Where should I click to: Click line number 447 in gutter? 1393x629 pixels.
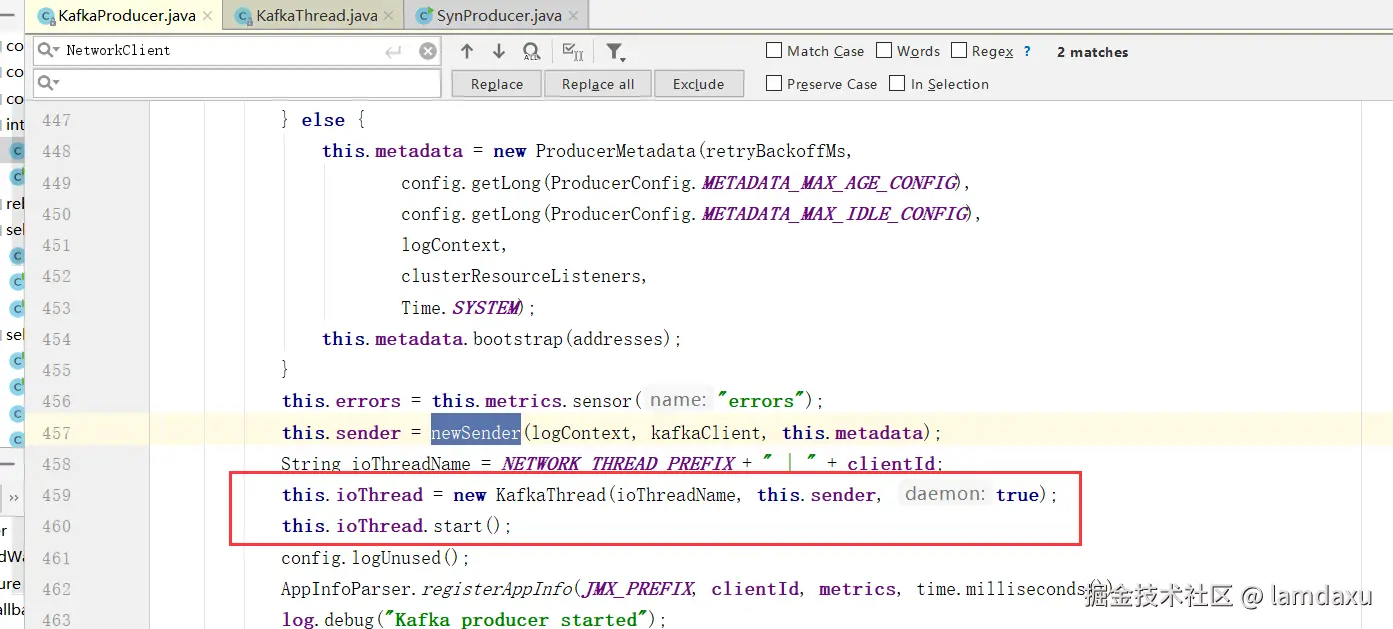point(56,120)
